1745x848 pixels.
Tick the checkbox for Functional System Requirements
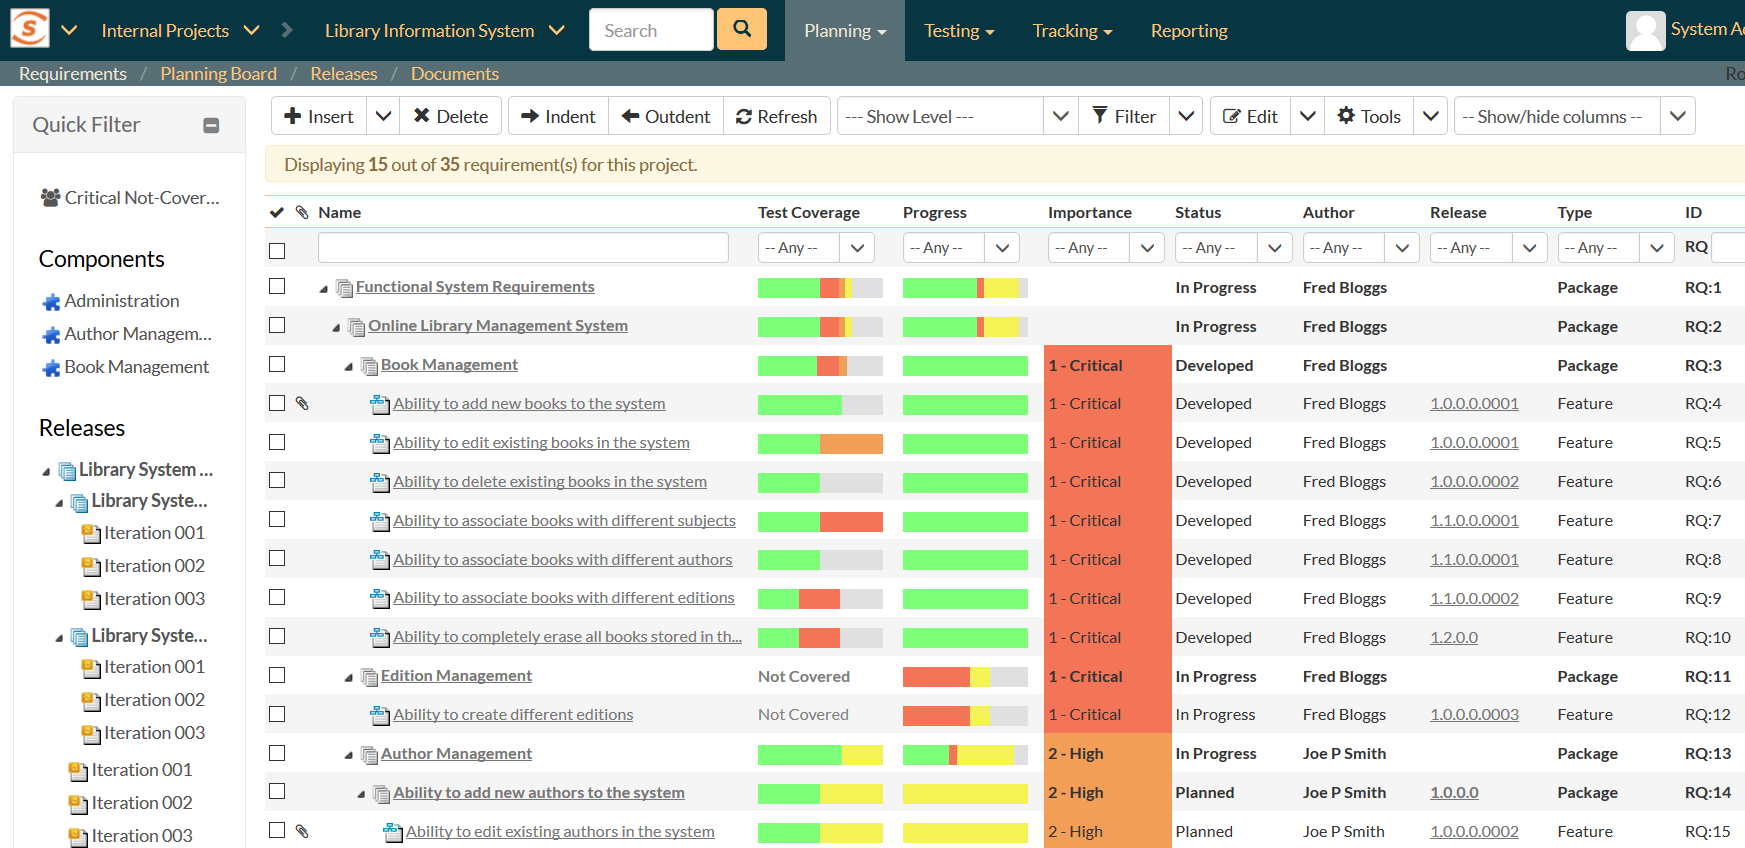click(277, 287)
